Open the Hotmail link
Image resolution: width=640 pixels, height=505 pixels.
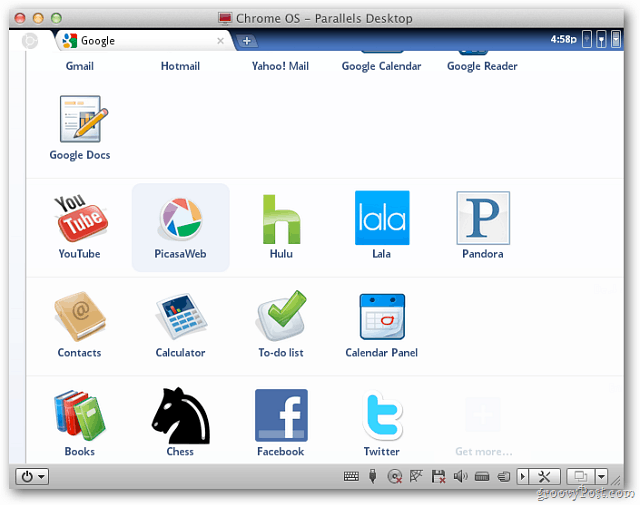(x=180, y=66)
